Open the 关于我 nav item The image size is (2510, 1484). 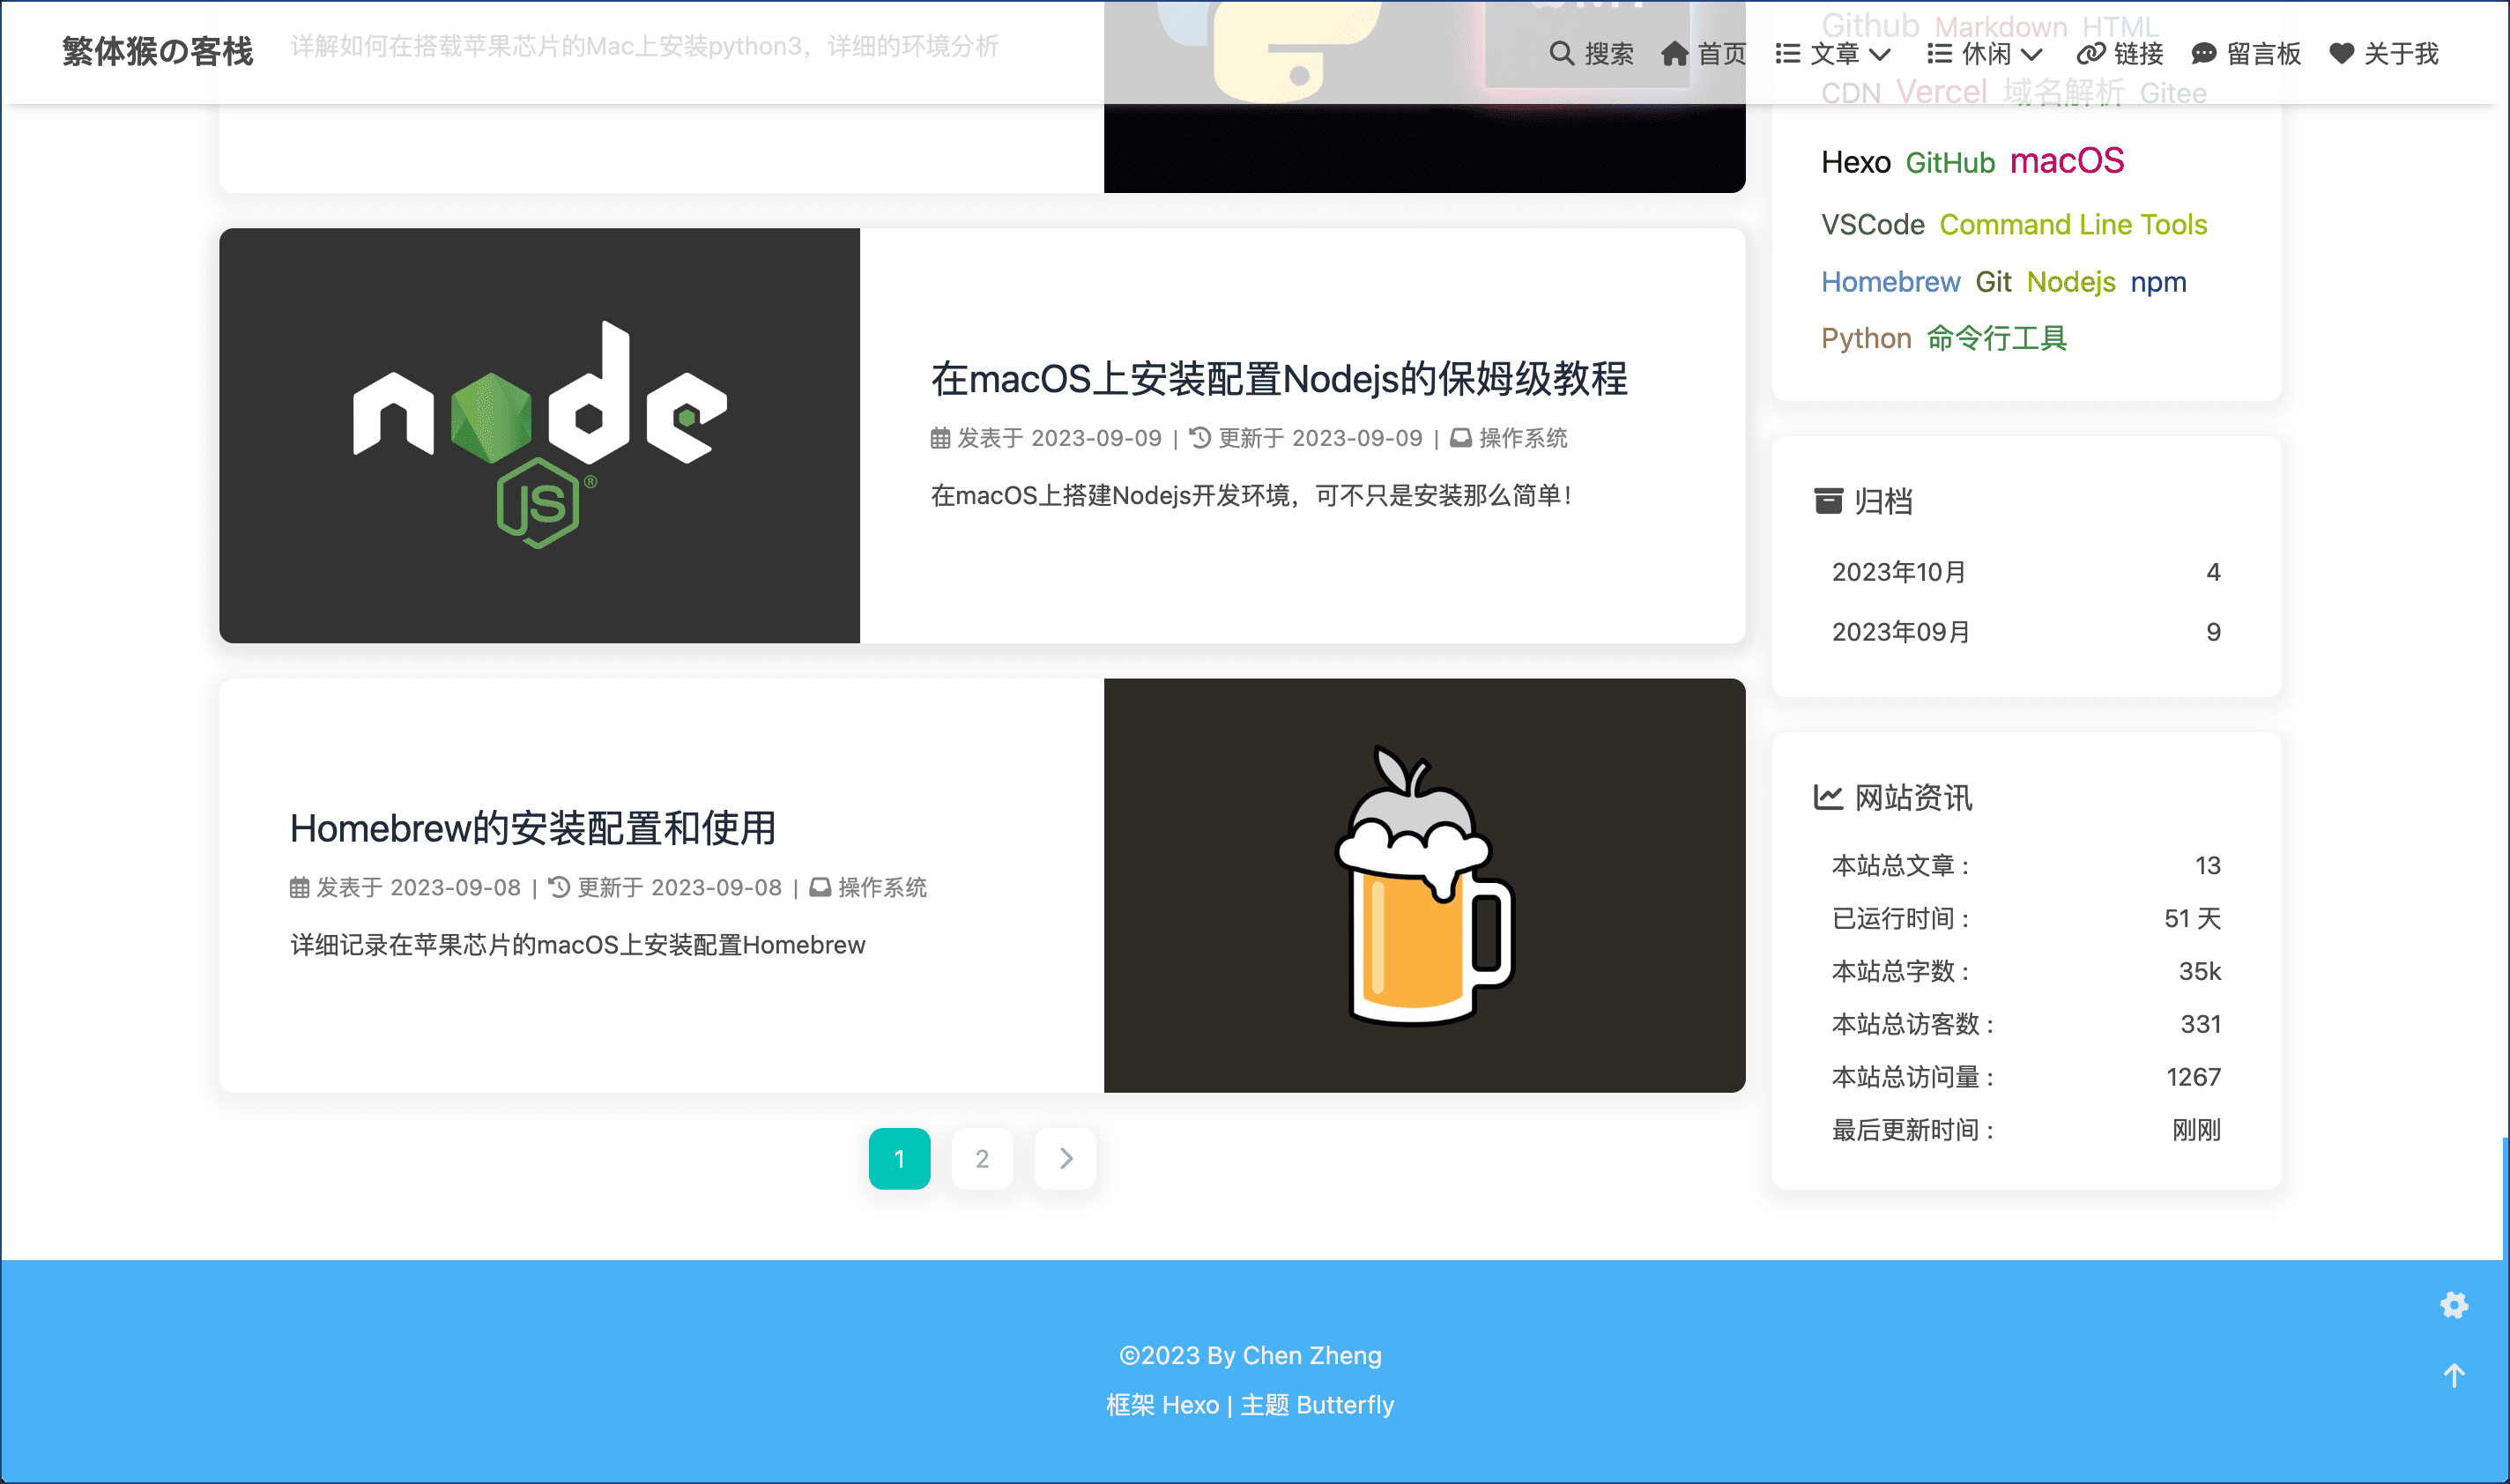click(x=2384, y=53)
